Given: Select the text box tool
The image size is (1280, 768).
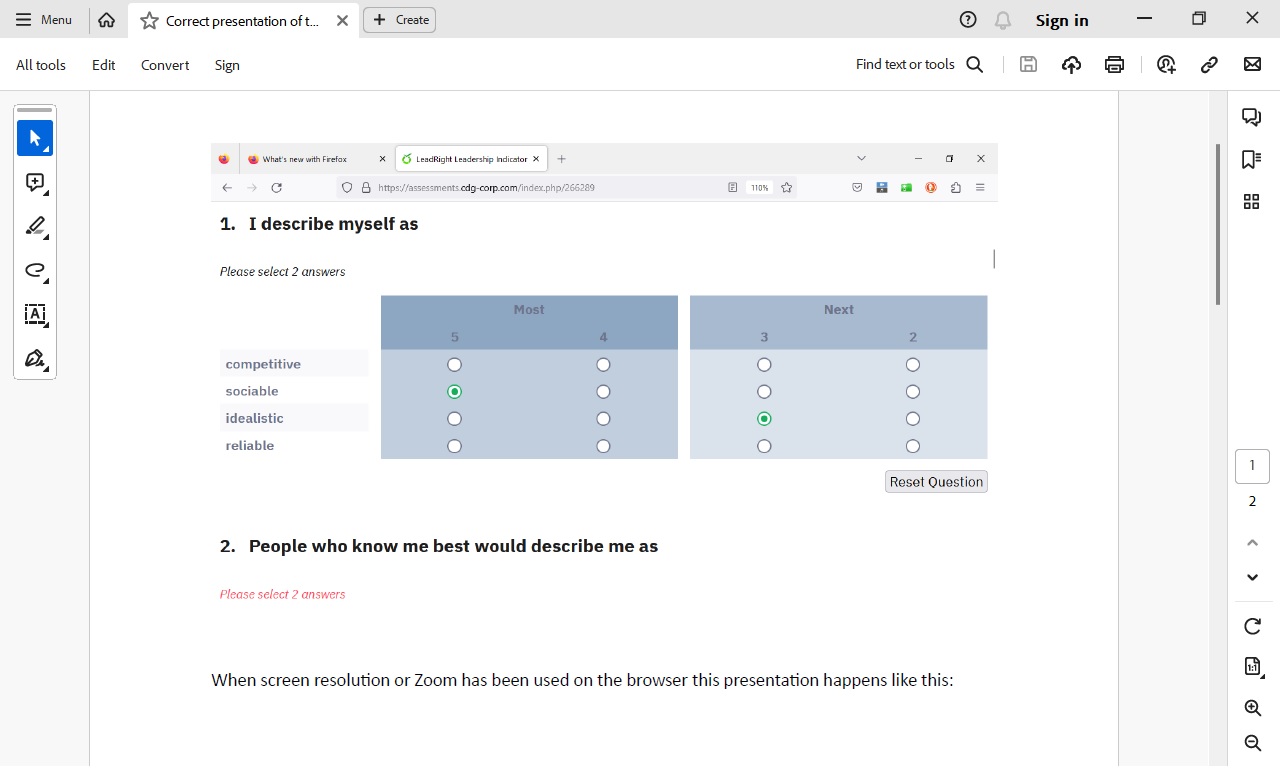Looking at the screenshot, I should coord(35,314).
